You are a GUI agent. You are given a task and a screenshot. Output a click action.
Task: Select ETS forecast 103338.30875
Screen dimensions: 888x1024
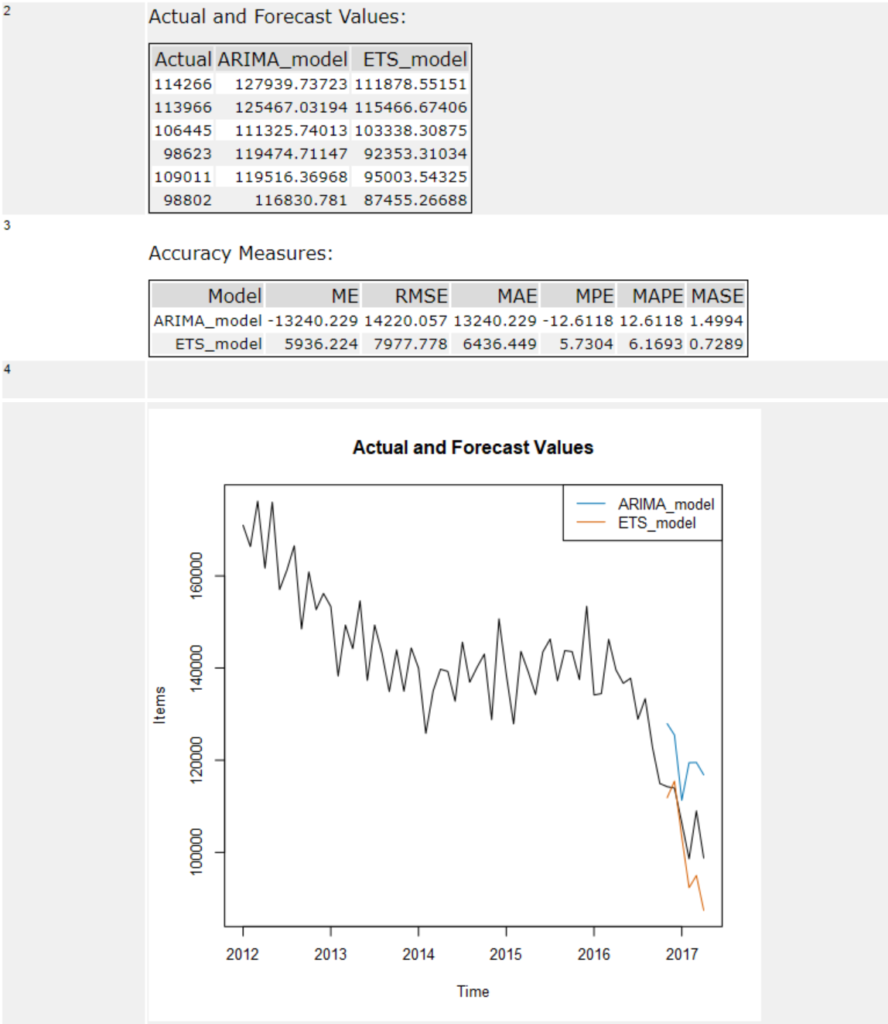[411, 131]
